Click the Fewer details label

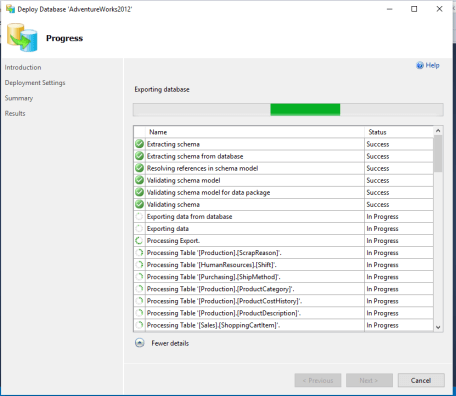pos(170,343)
